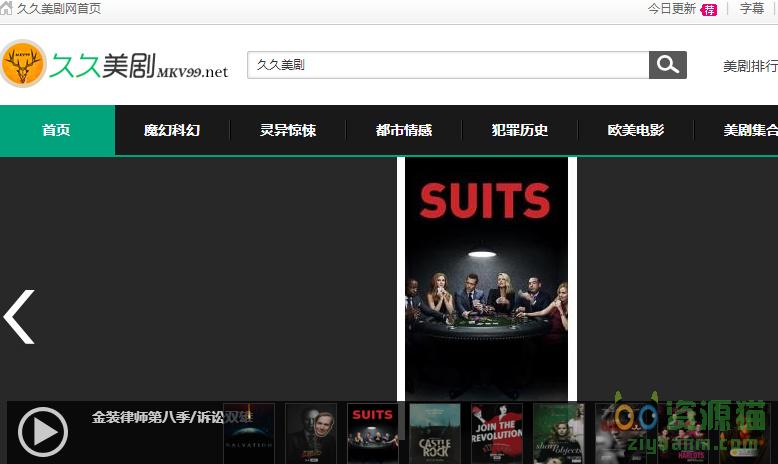Open the 魔幻科幻 category

(172, 130)
